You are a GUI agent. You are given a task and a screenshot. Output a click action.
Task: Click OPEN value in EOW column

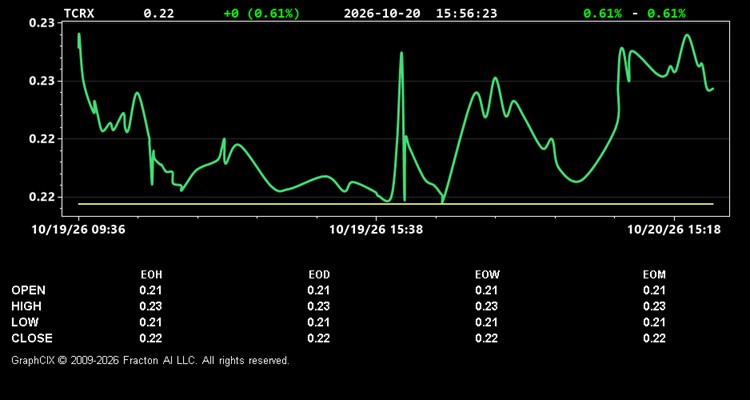click(x=486, y=290)
